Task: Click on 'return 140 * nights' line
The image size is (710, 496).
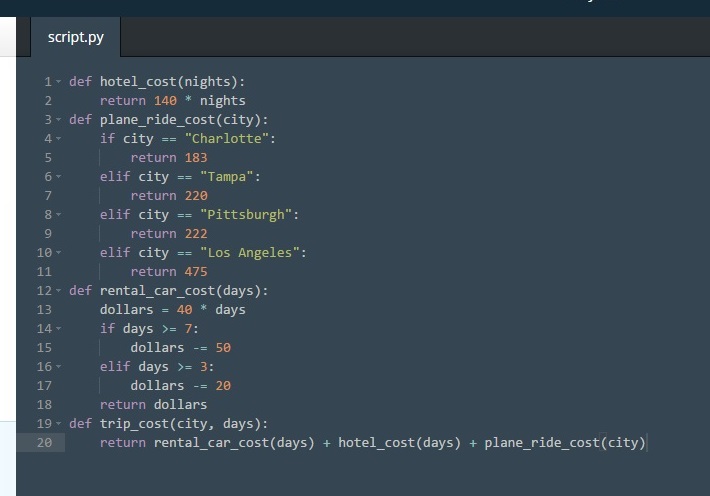Action: (173, 101)
